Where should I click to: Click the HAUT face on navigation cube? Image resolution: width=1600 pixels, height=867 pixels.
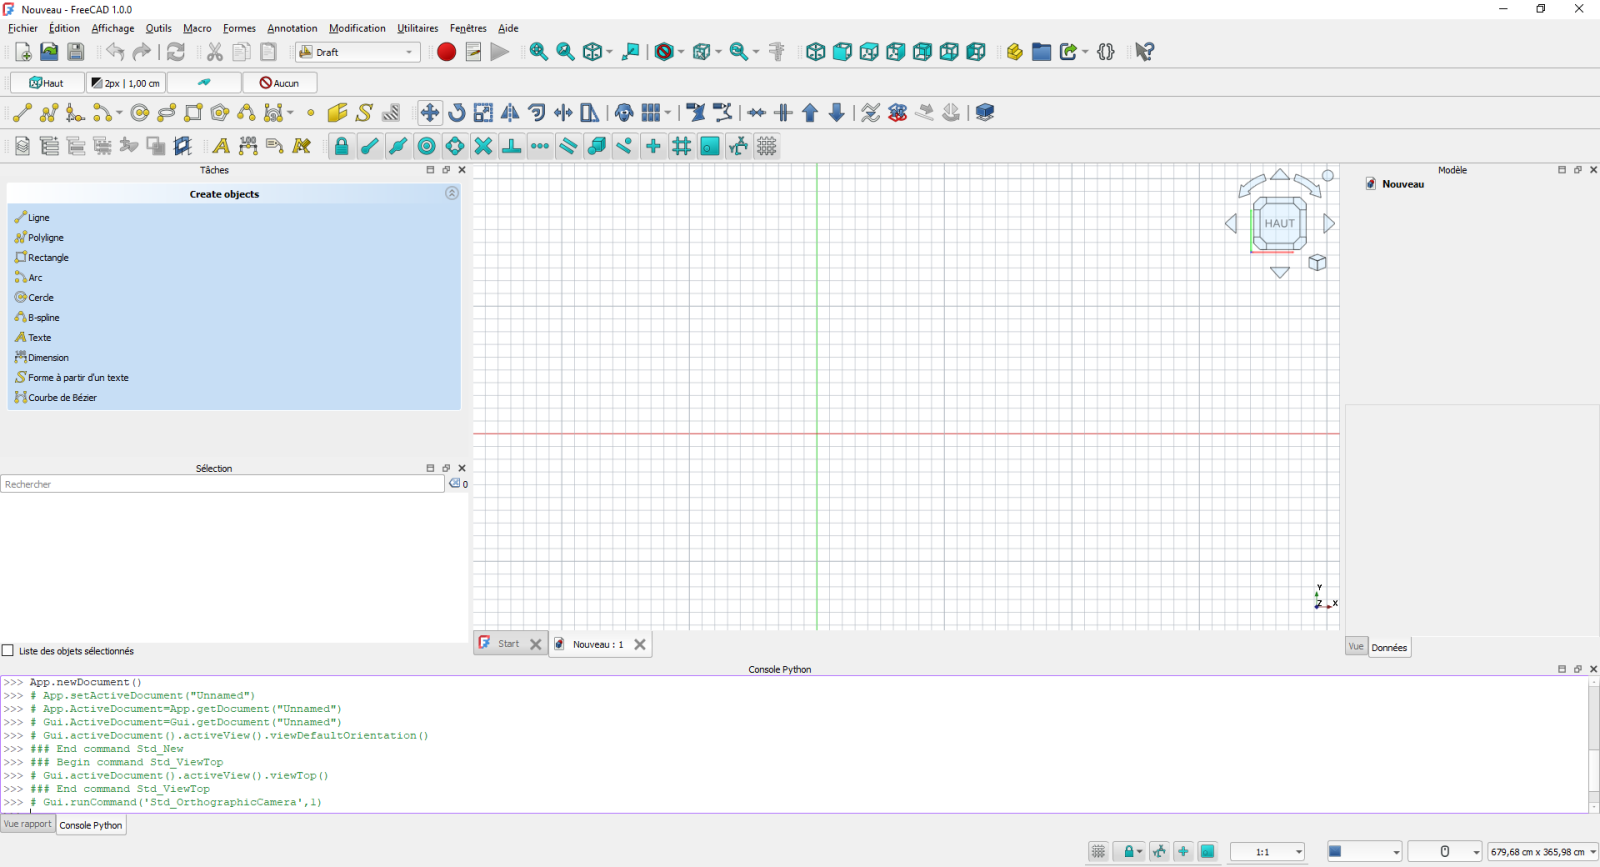click(x=1279, y=223)
